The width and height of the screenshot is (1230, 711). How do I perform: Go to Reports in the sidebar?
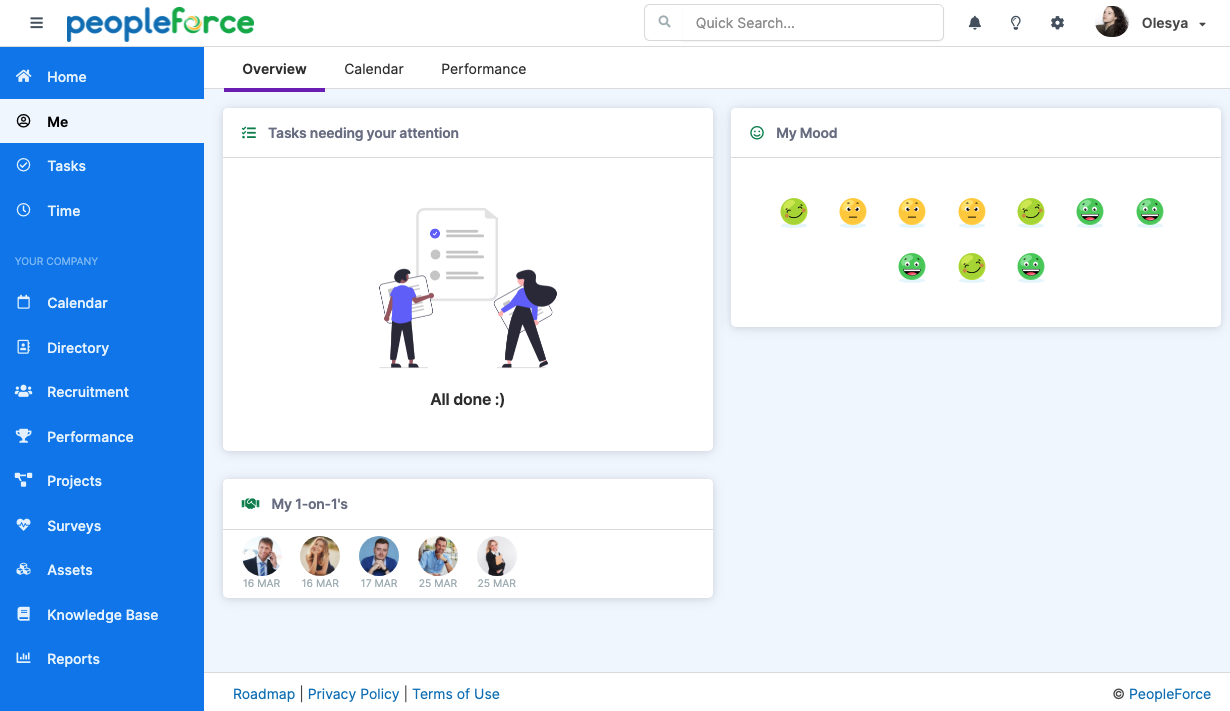click(x=102, y=659)
